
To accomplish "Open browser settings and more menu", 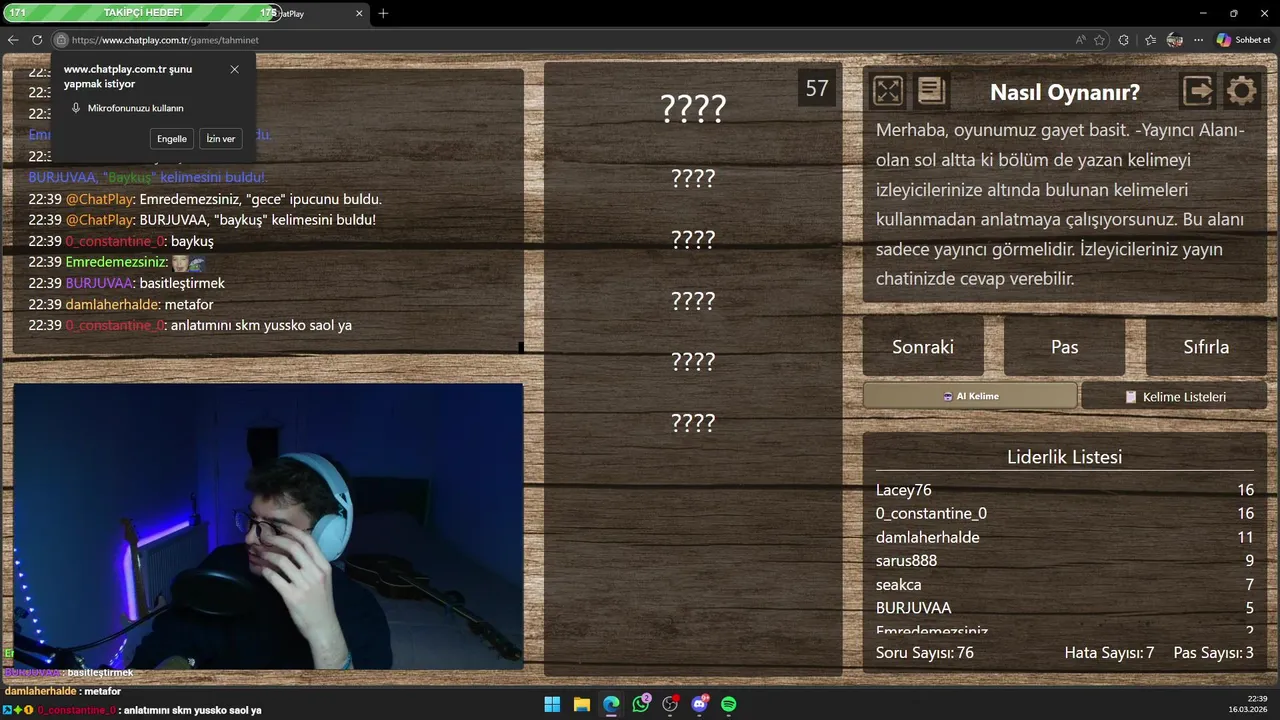I will tap(1199, 40).
